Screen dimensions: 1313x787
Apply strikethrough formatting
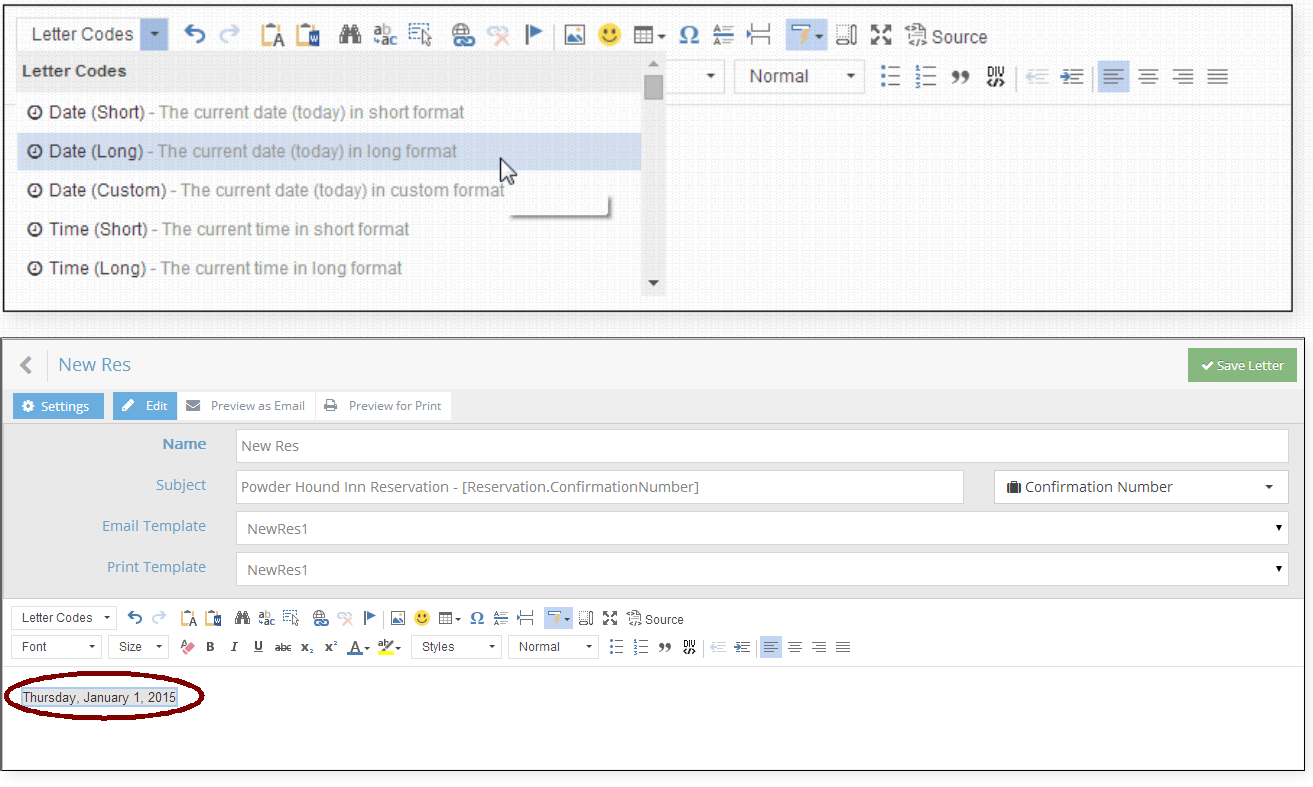[x=283, y=647]
